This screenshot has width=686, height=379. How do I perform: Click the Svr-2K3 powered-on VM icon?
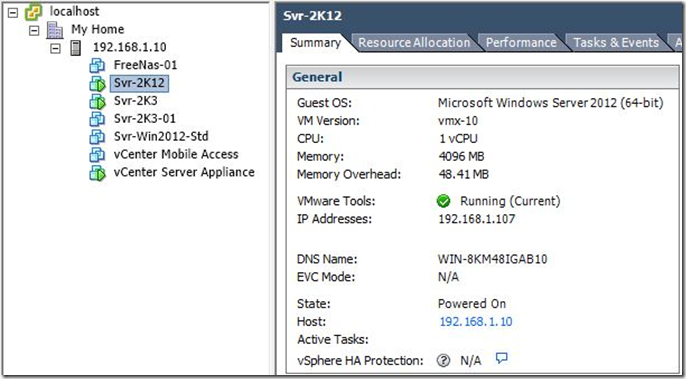coord(98,102)
